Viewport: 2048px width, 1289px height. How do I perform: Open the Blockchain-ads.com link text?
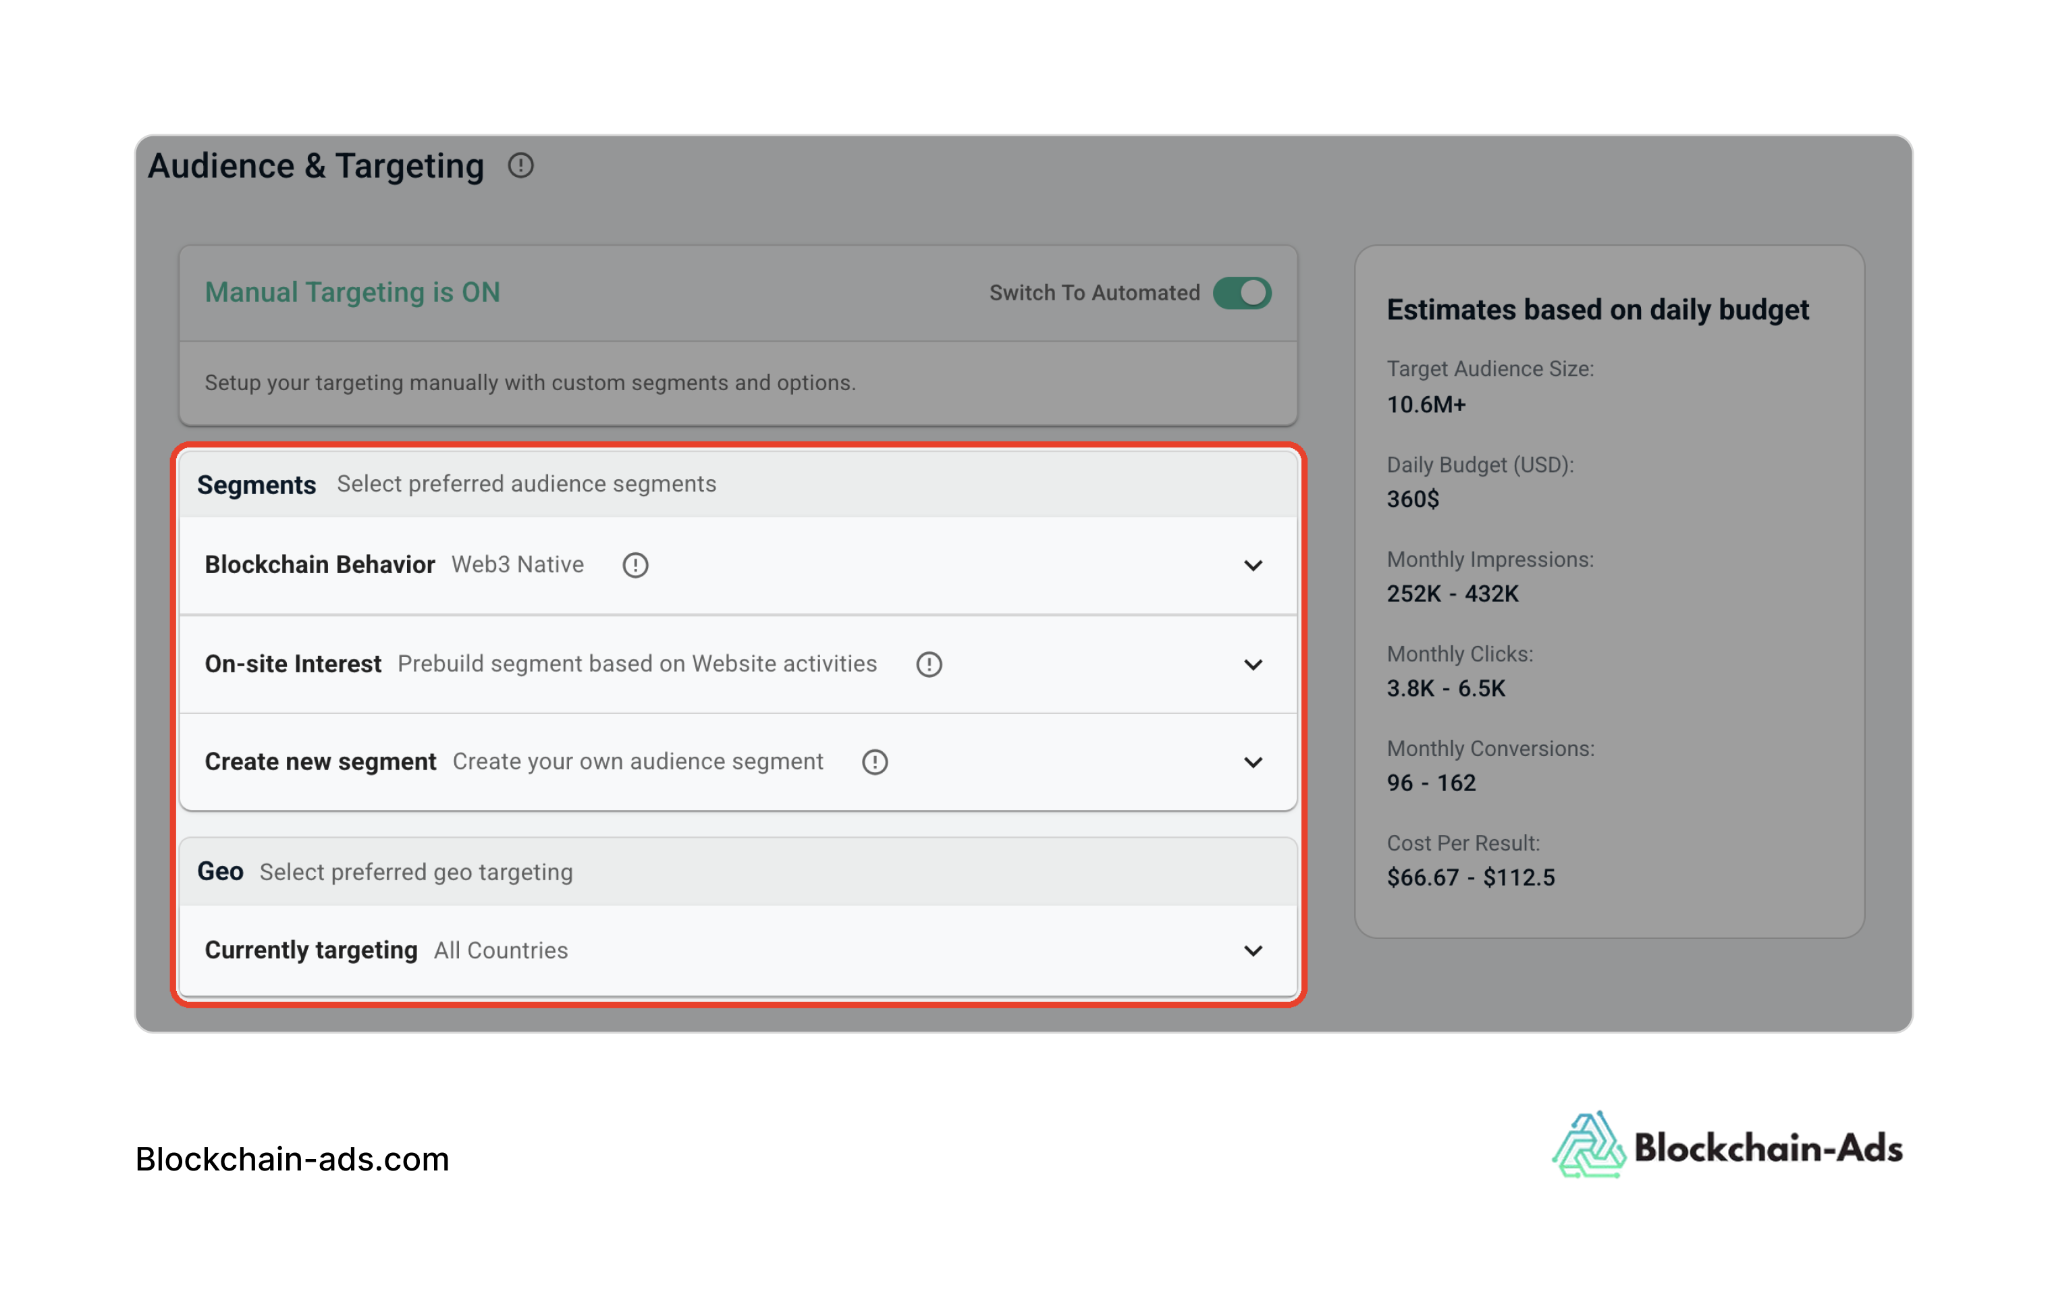(292, 1159)
